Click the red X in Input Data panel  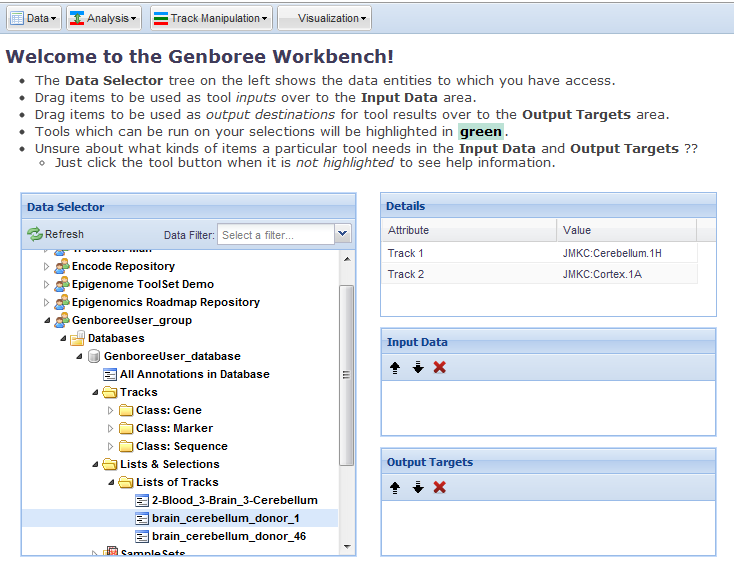[439, 367]
